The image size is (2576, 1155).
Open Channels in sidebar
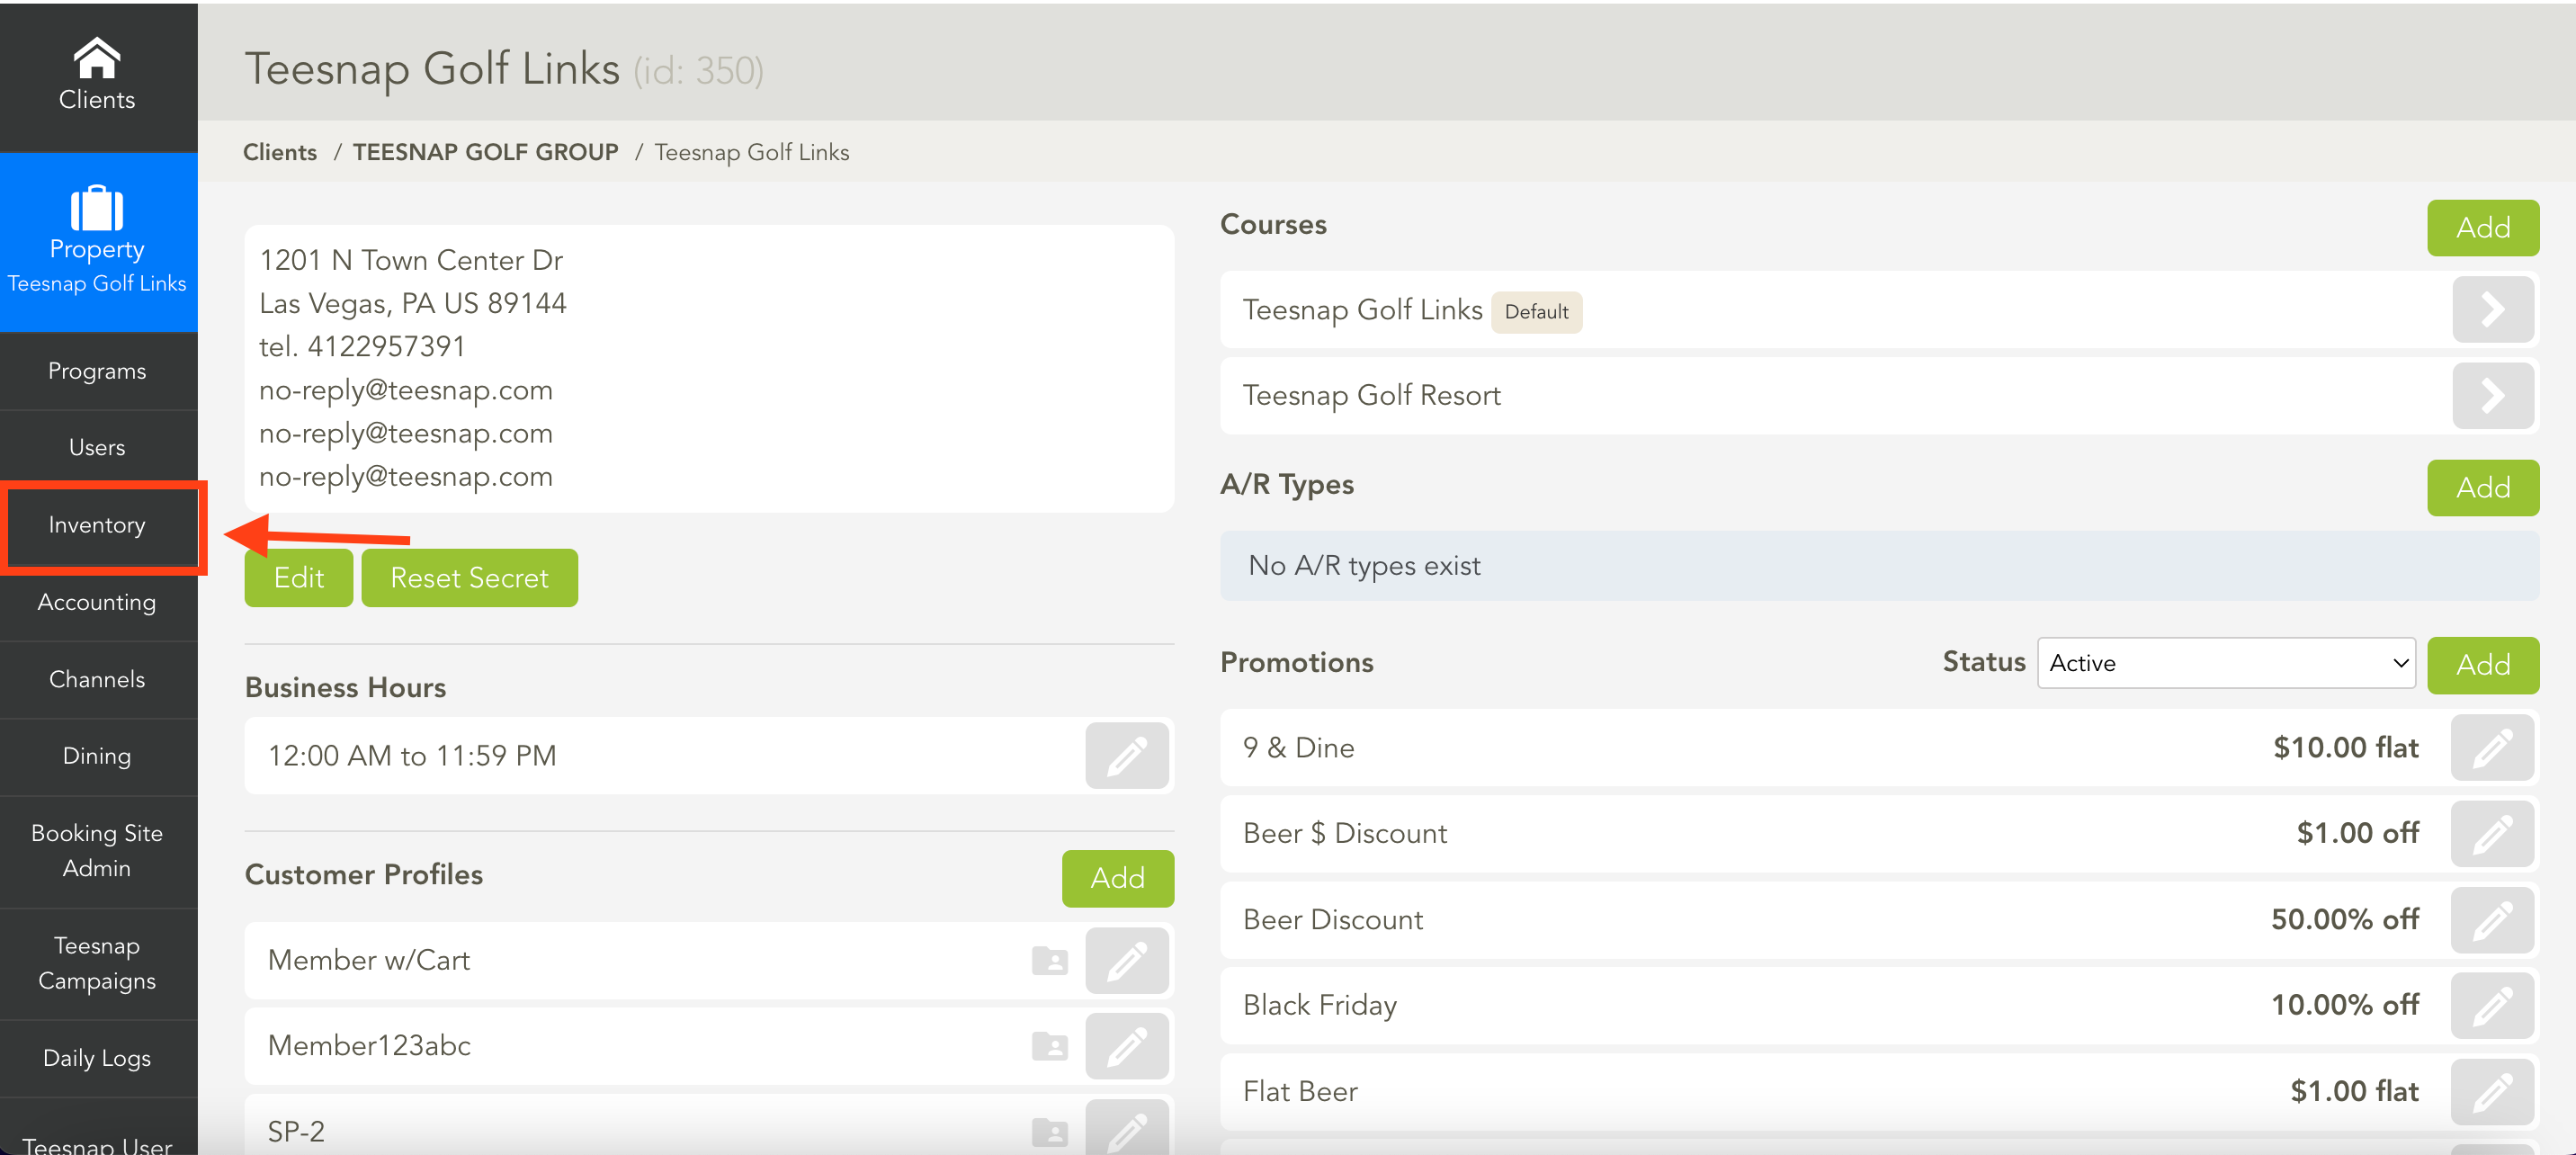pos(97,679)
